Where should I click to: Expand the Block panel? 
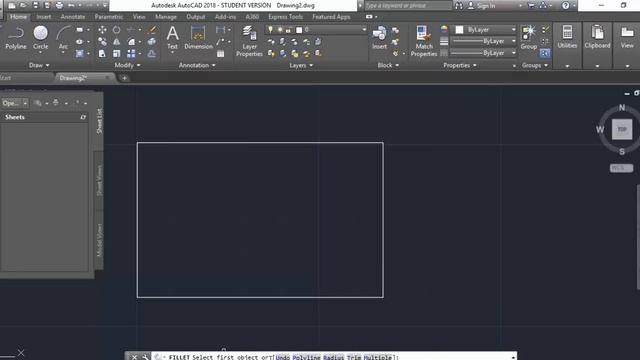pos(388,65)
